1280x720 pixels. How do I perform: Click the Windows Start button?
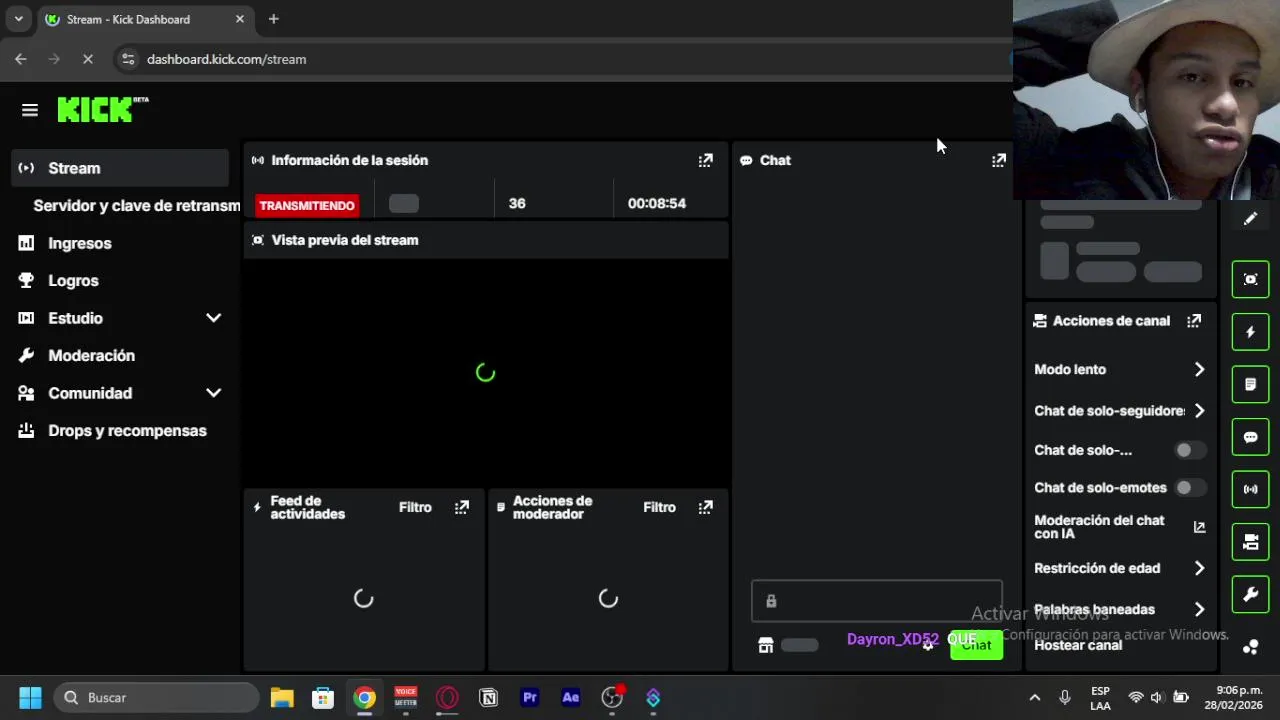[30, 698]
